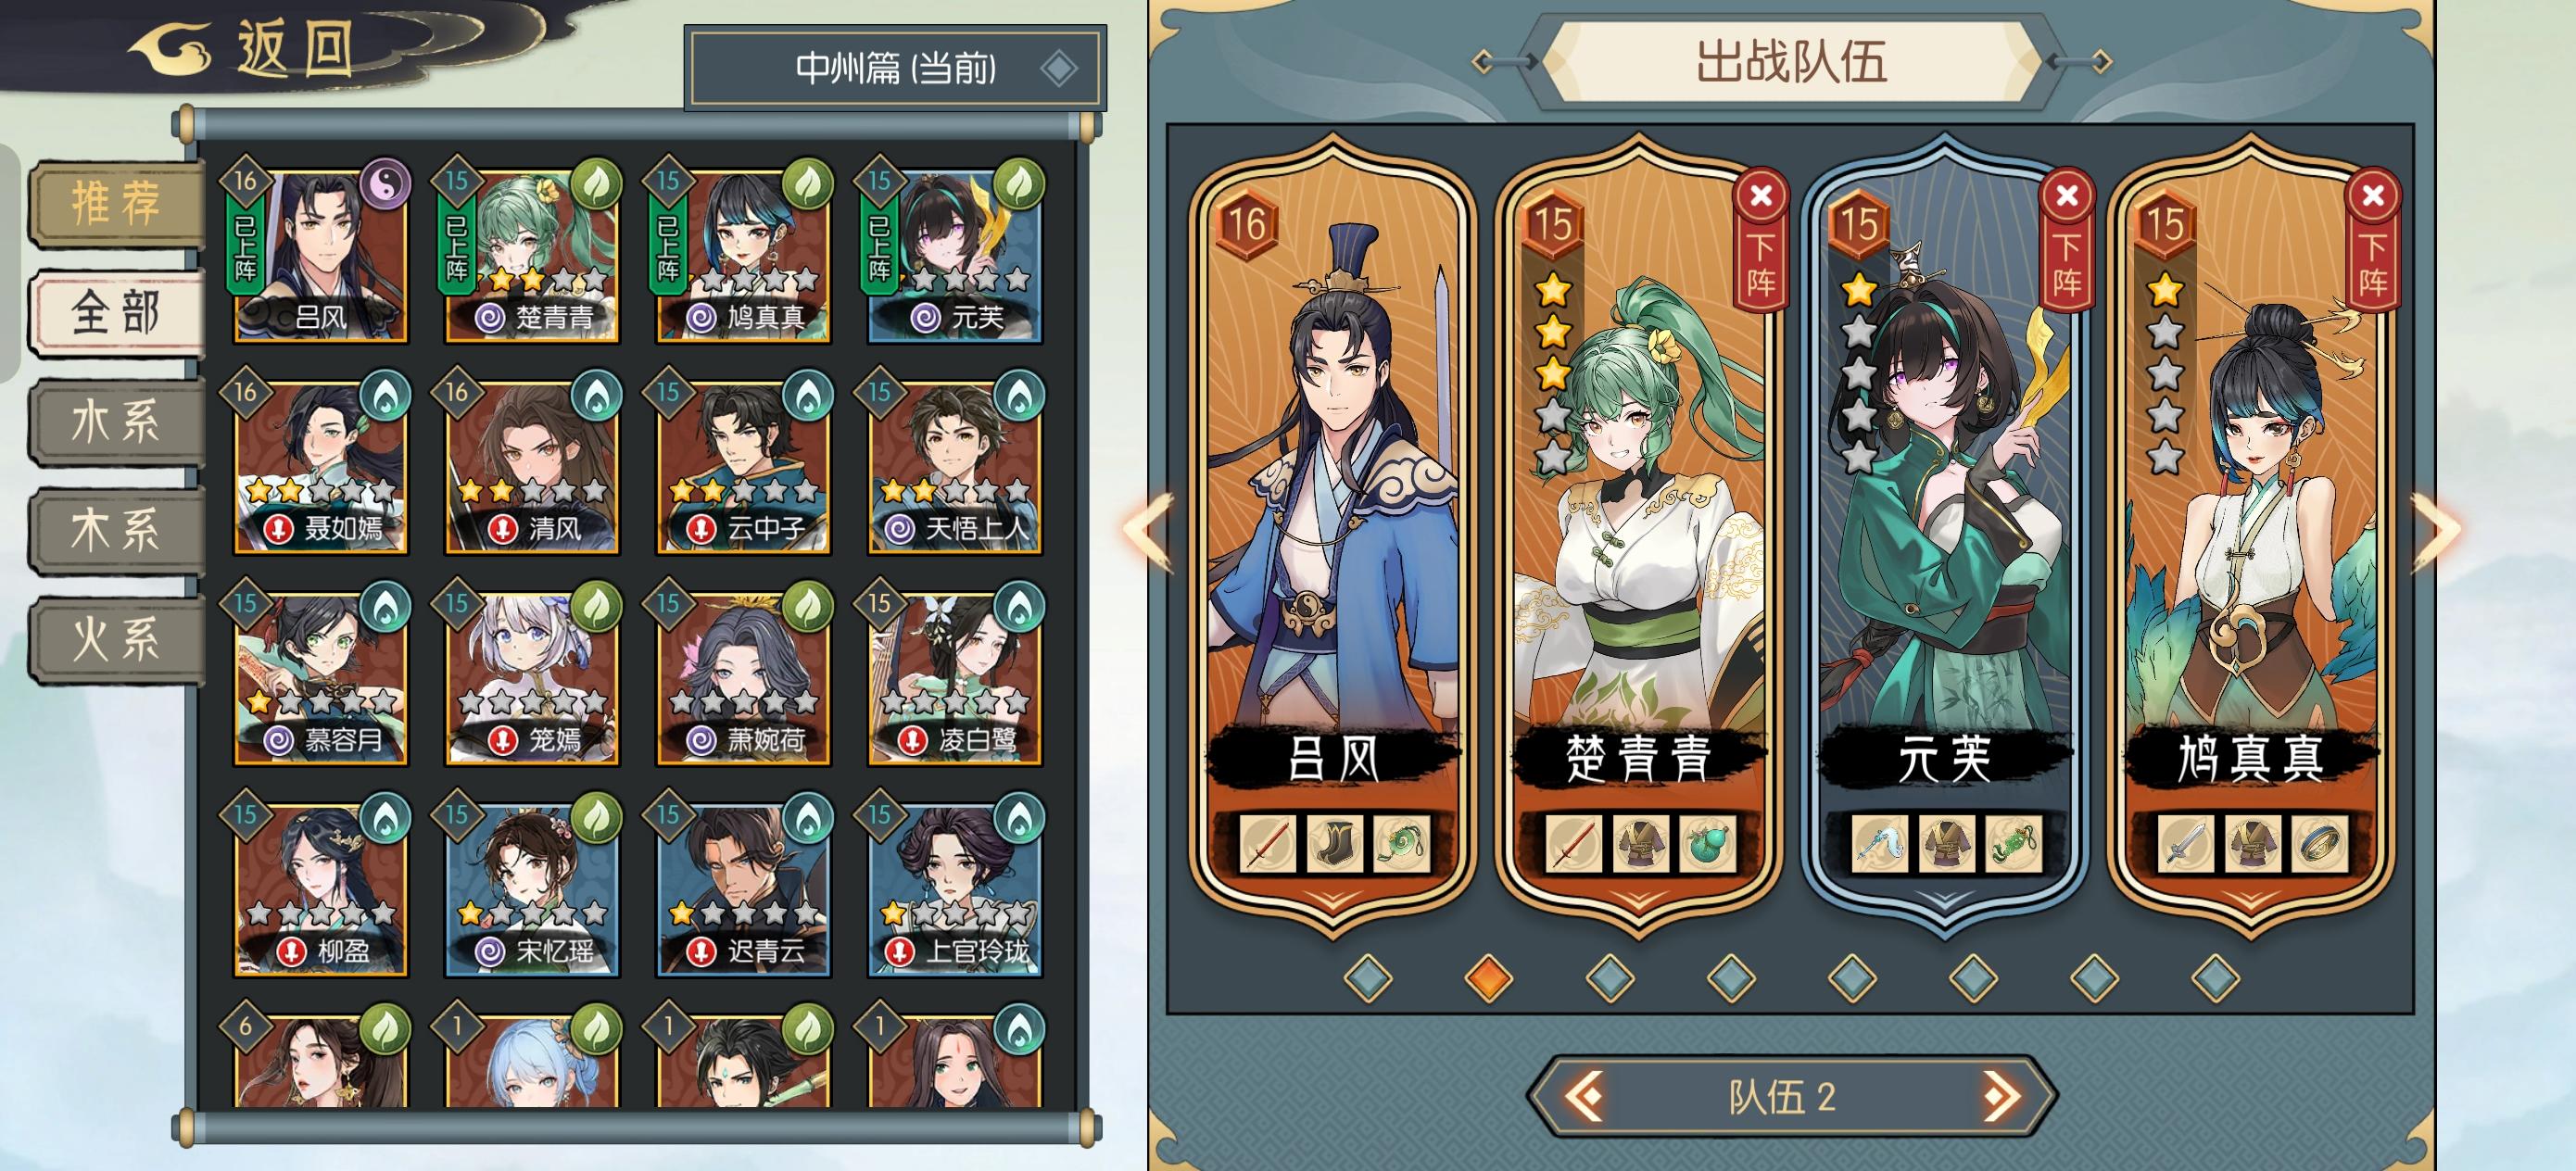Click the robe armor slot on 楚青青's card

pyautogui.click(x=1639, y=844)
